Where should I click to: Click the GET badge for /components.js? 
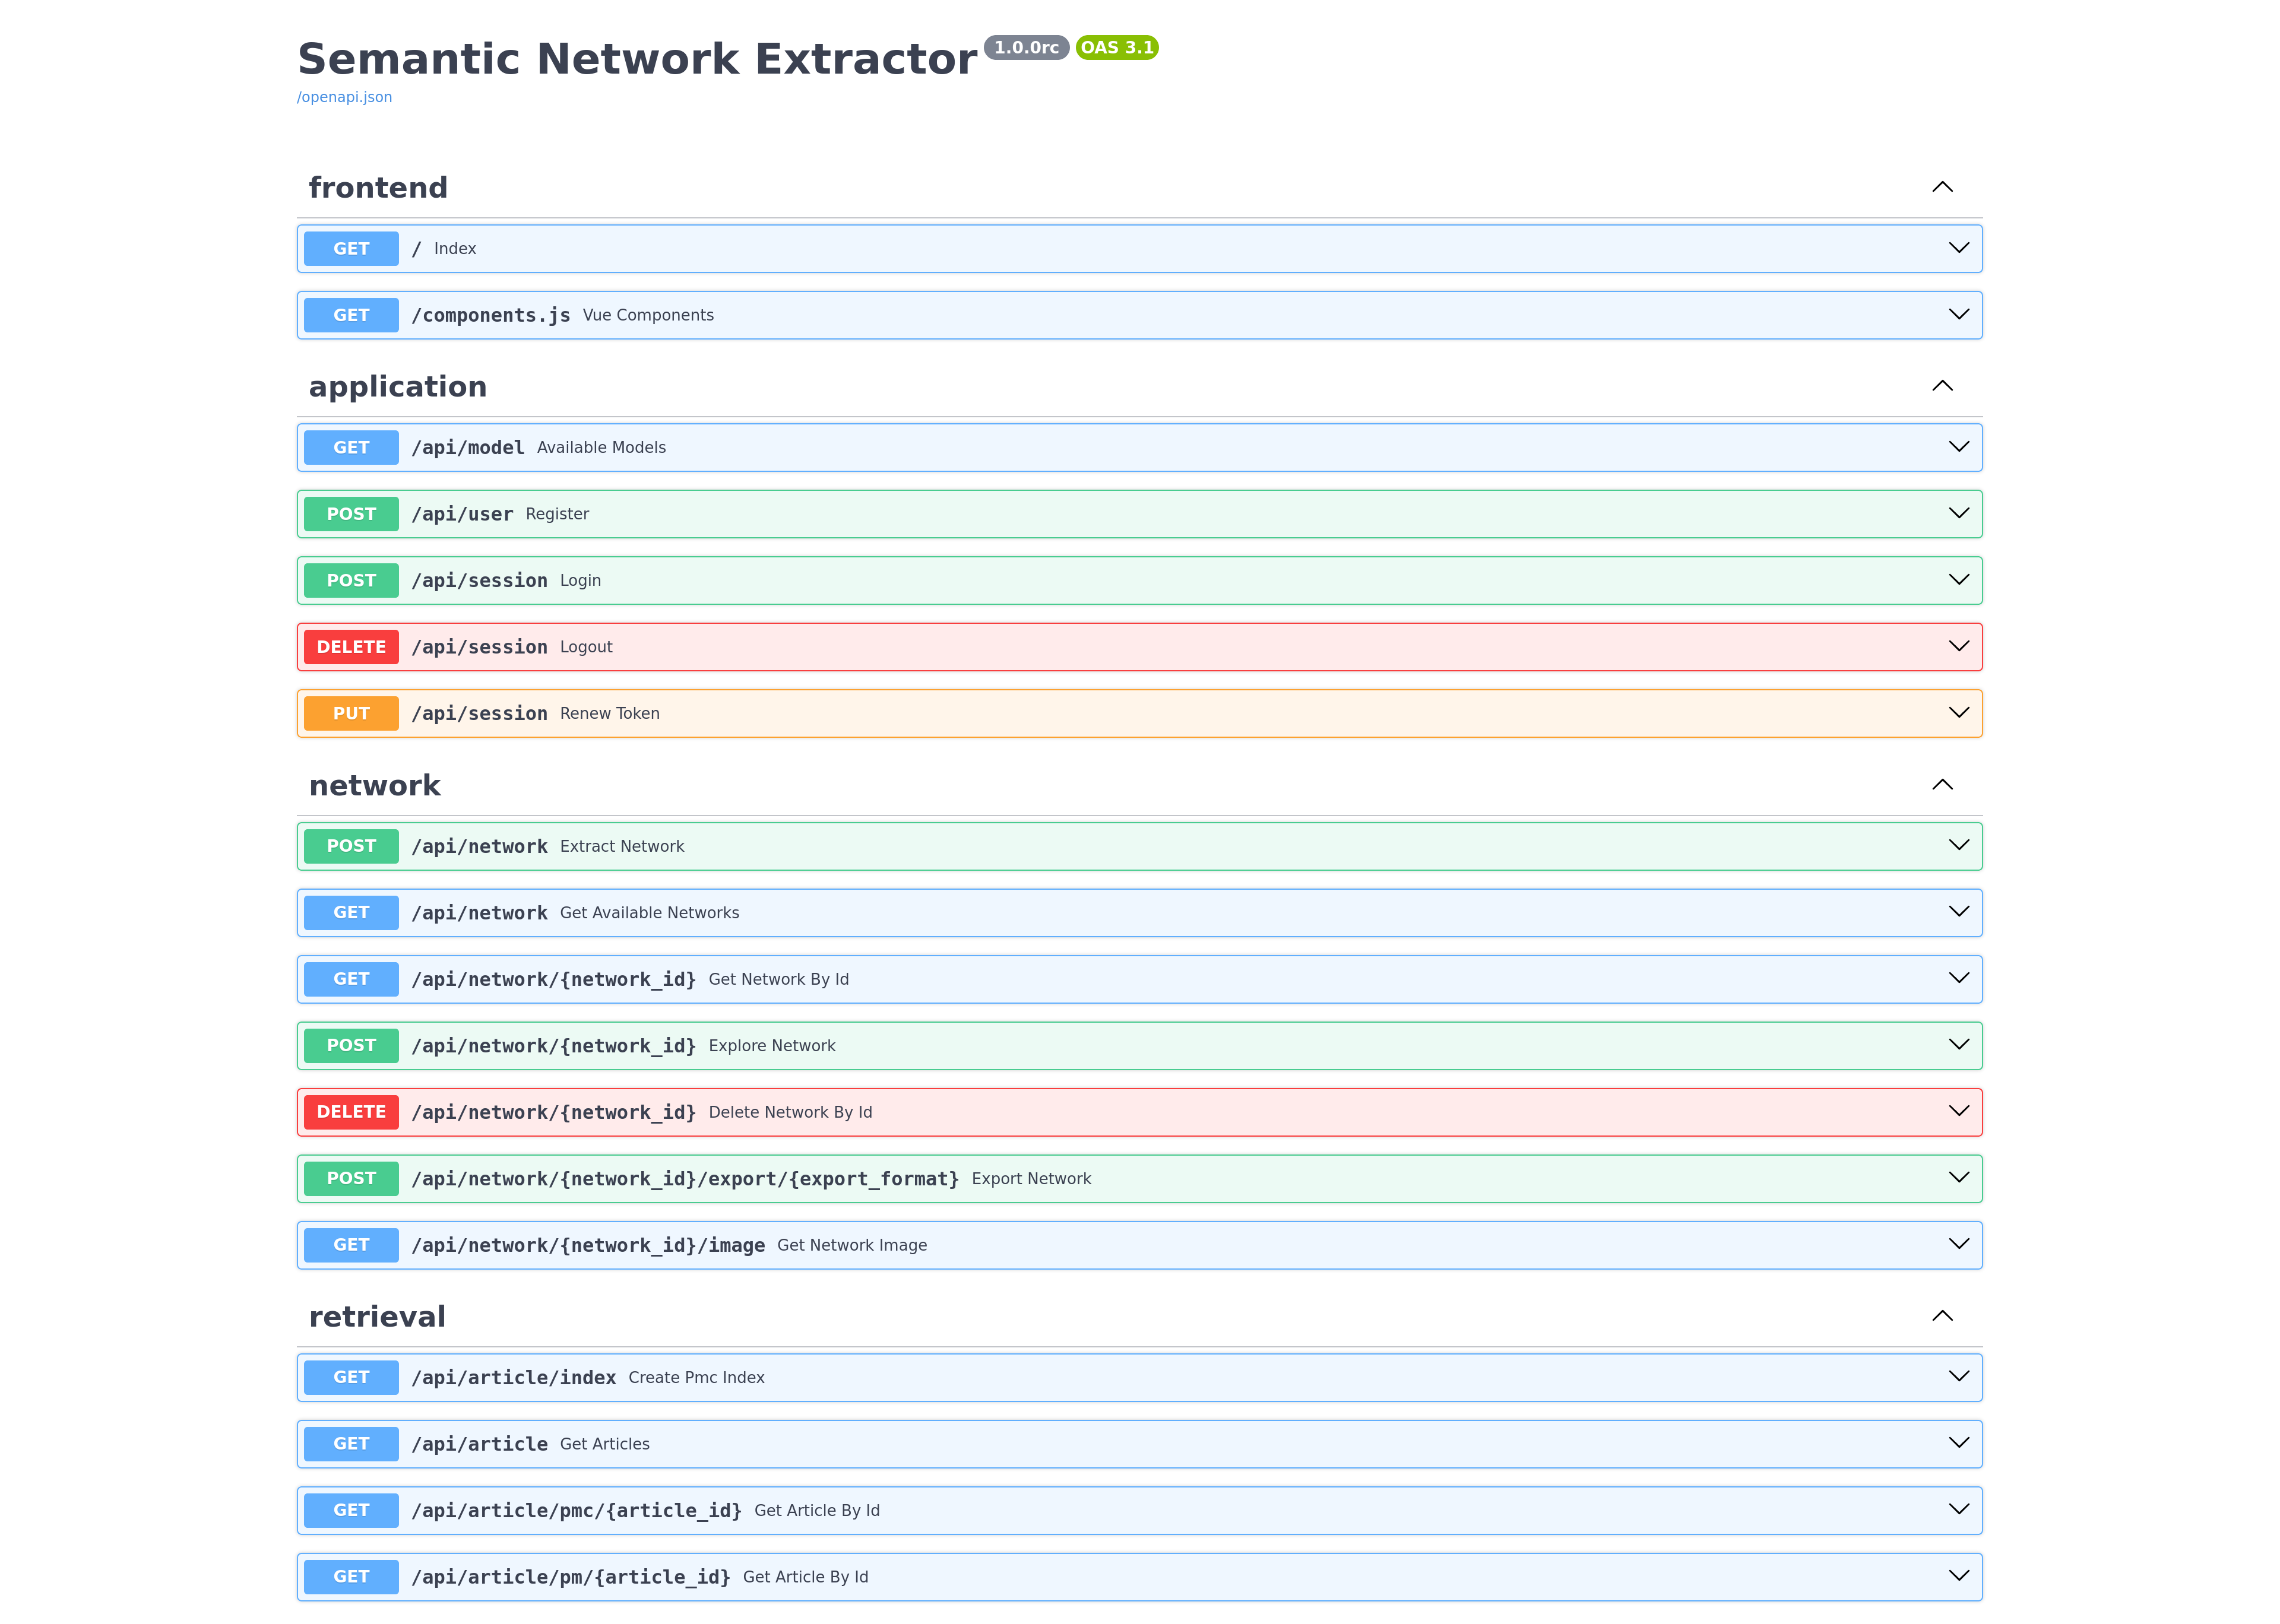click(x=351, y=315)
